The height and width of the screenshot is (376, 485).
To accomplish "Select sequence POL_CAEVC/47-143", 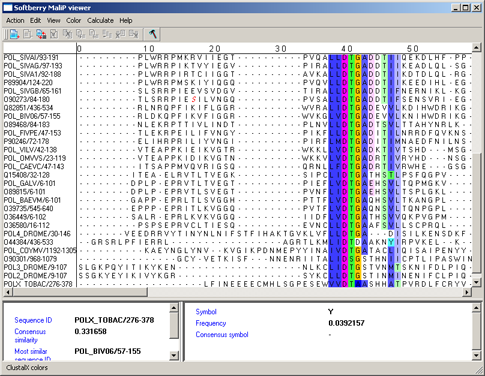I will pyautogui.click(x=34, y=166).
